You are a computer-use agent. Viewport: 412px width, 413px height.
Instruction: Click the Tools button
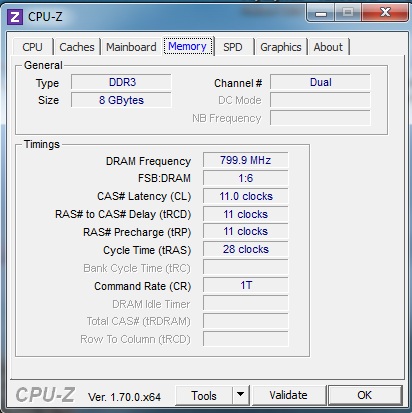click(x=204, y=395)
